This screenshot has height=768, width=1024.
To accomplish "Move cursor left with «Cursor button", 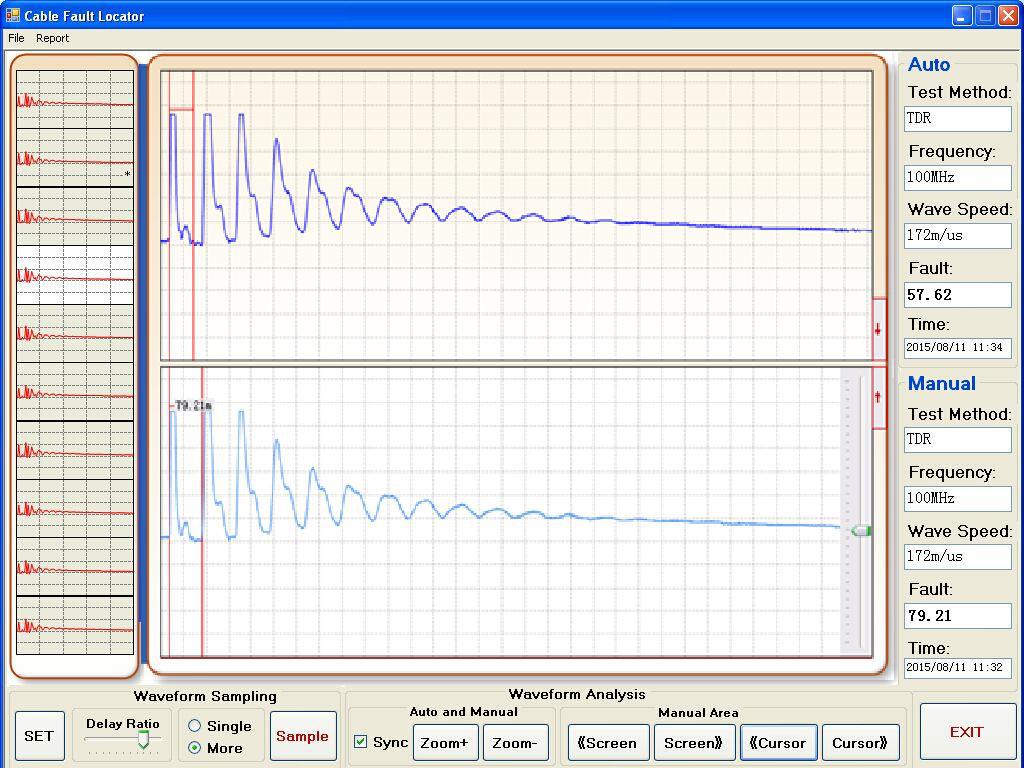I will 778,743.
